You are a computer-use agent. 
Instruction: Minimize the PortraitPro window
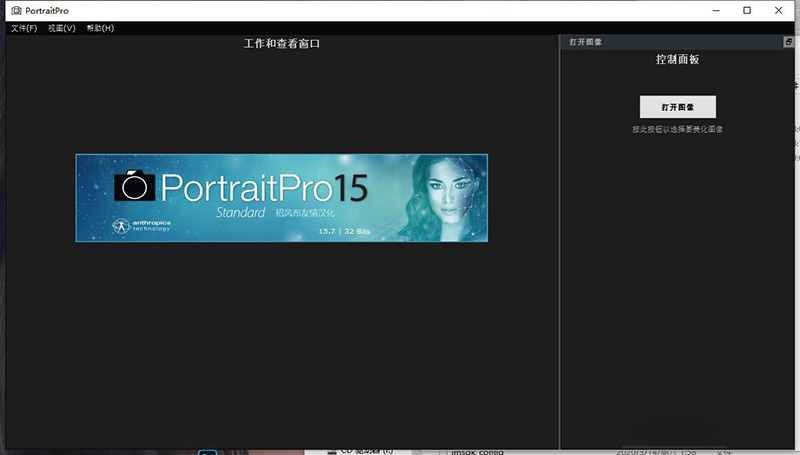[x=716, y=10]
